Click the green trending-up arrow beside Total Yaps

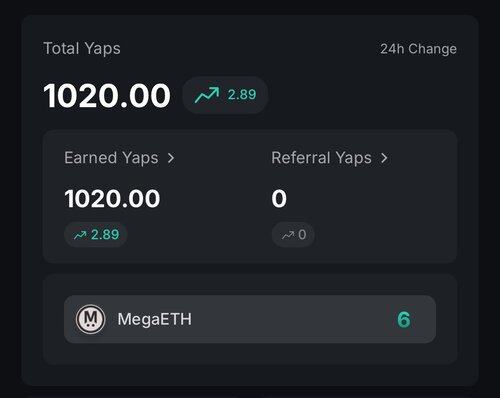[207, 95]
